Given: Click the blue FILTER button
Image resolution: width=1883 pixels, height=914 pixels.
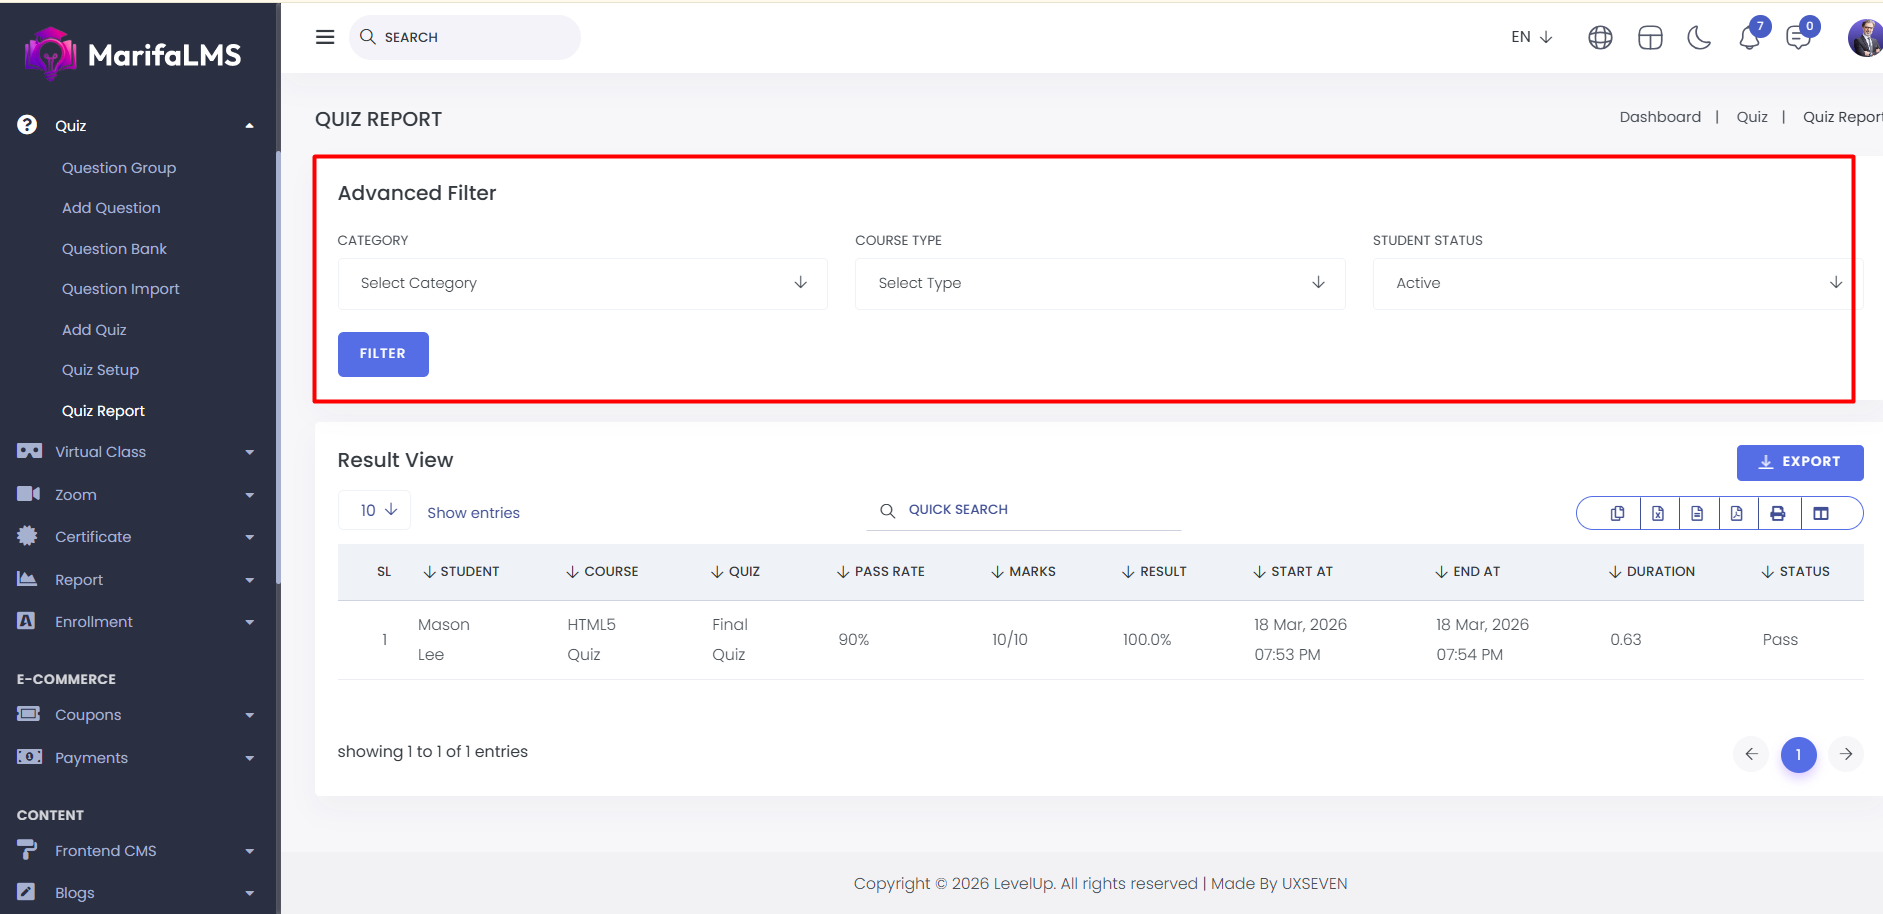Looking at the screenshot, I should 383,354.
